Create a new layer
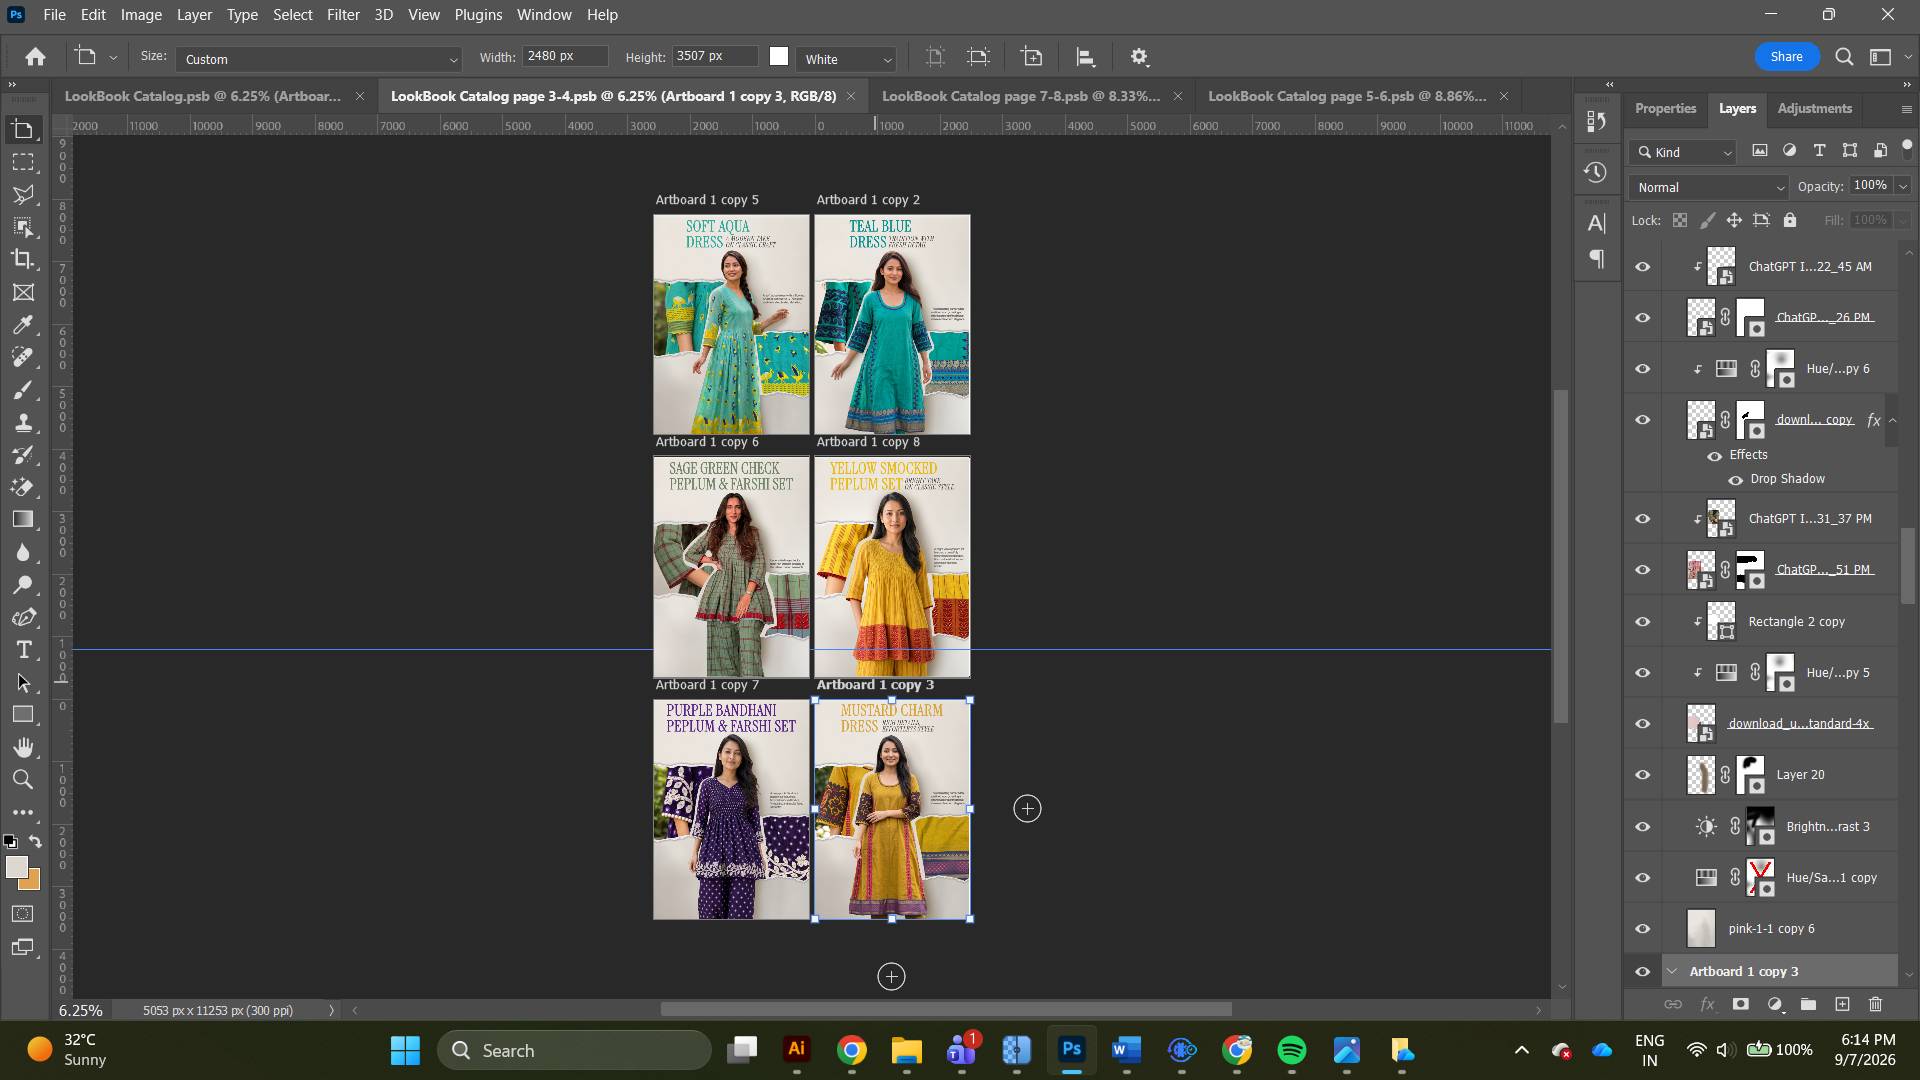The width and height of the screenshot is (1920, 1080). pyautogui.click(x=1842, y=1004)
